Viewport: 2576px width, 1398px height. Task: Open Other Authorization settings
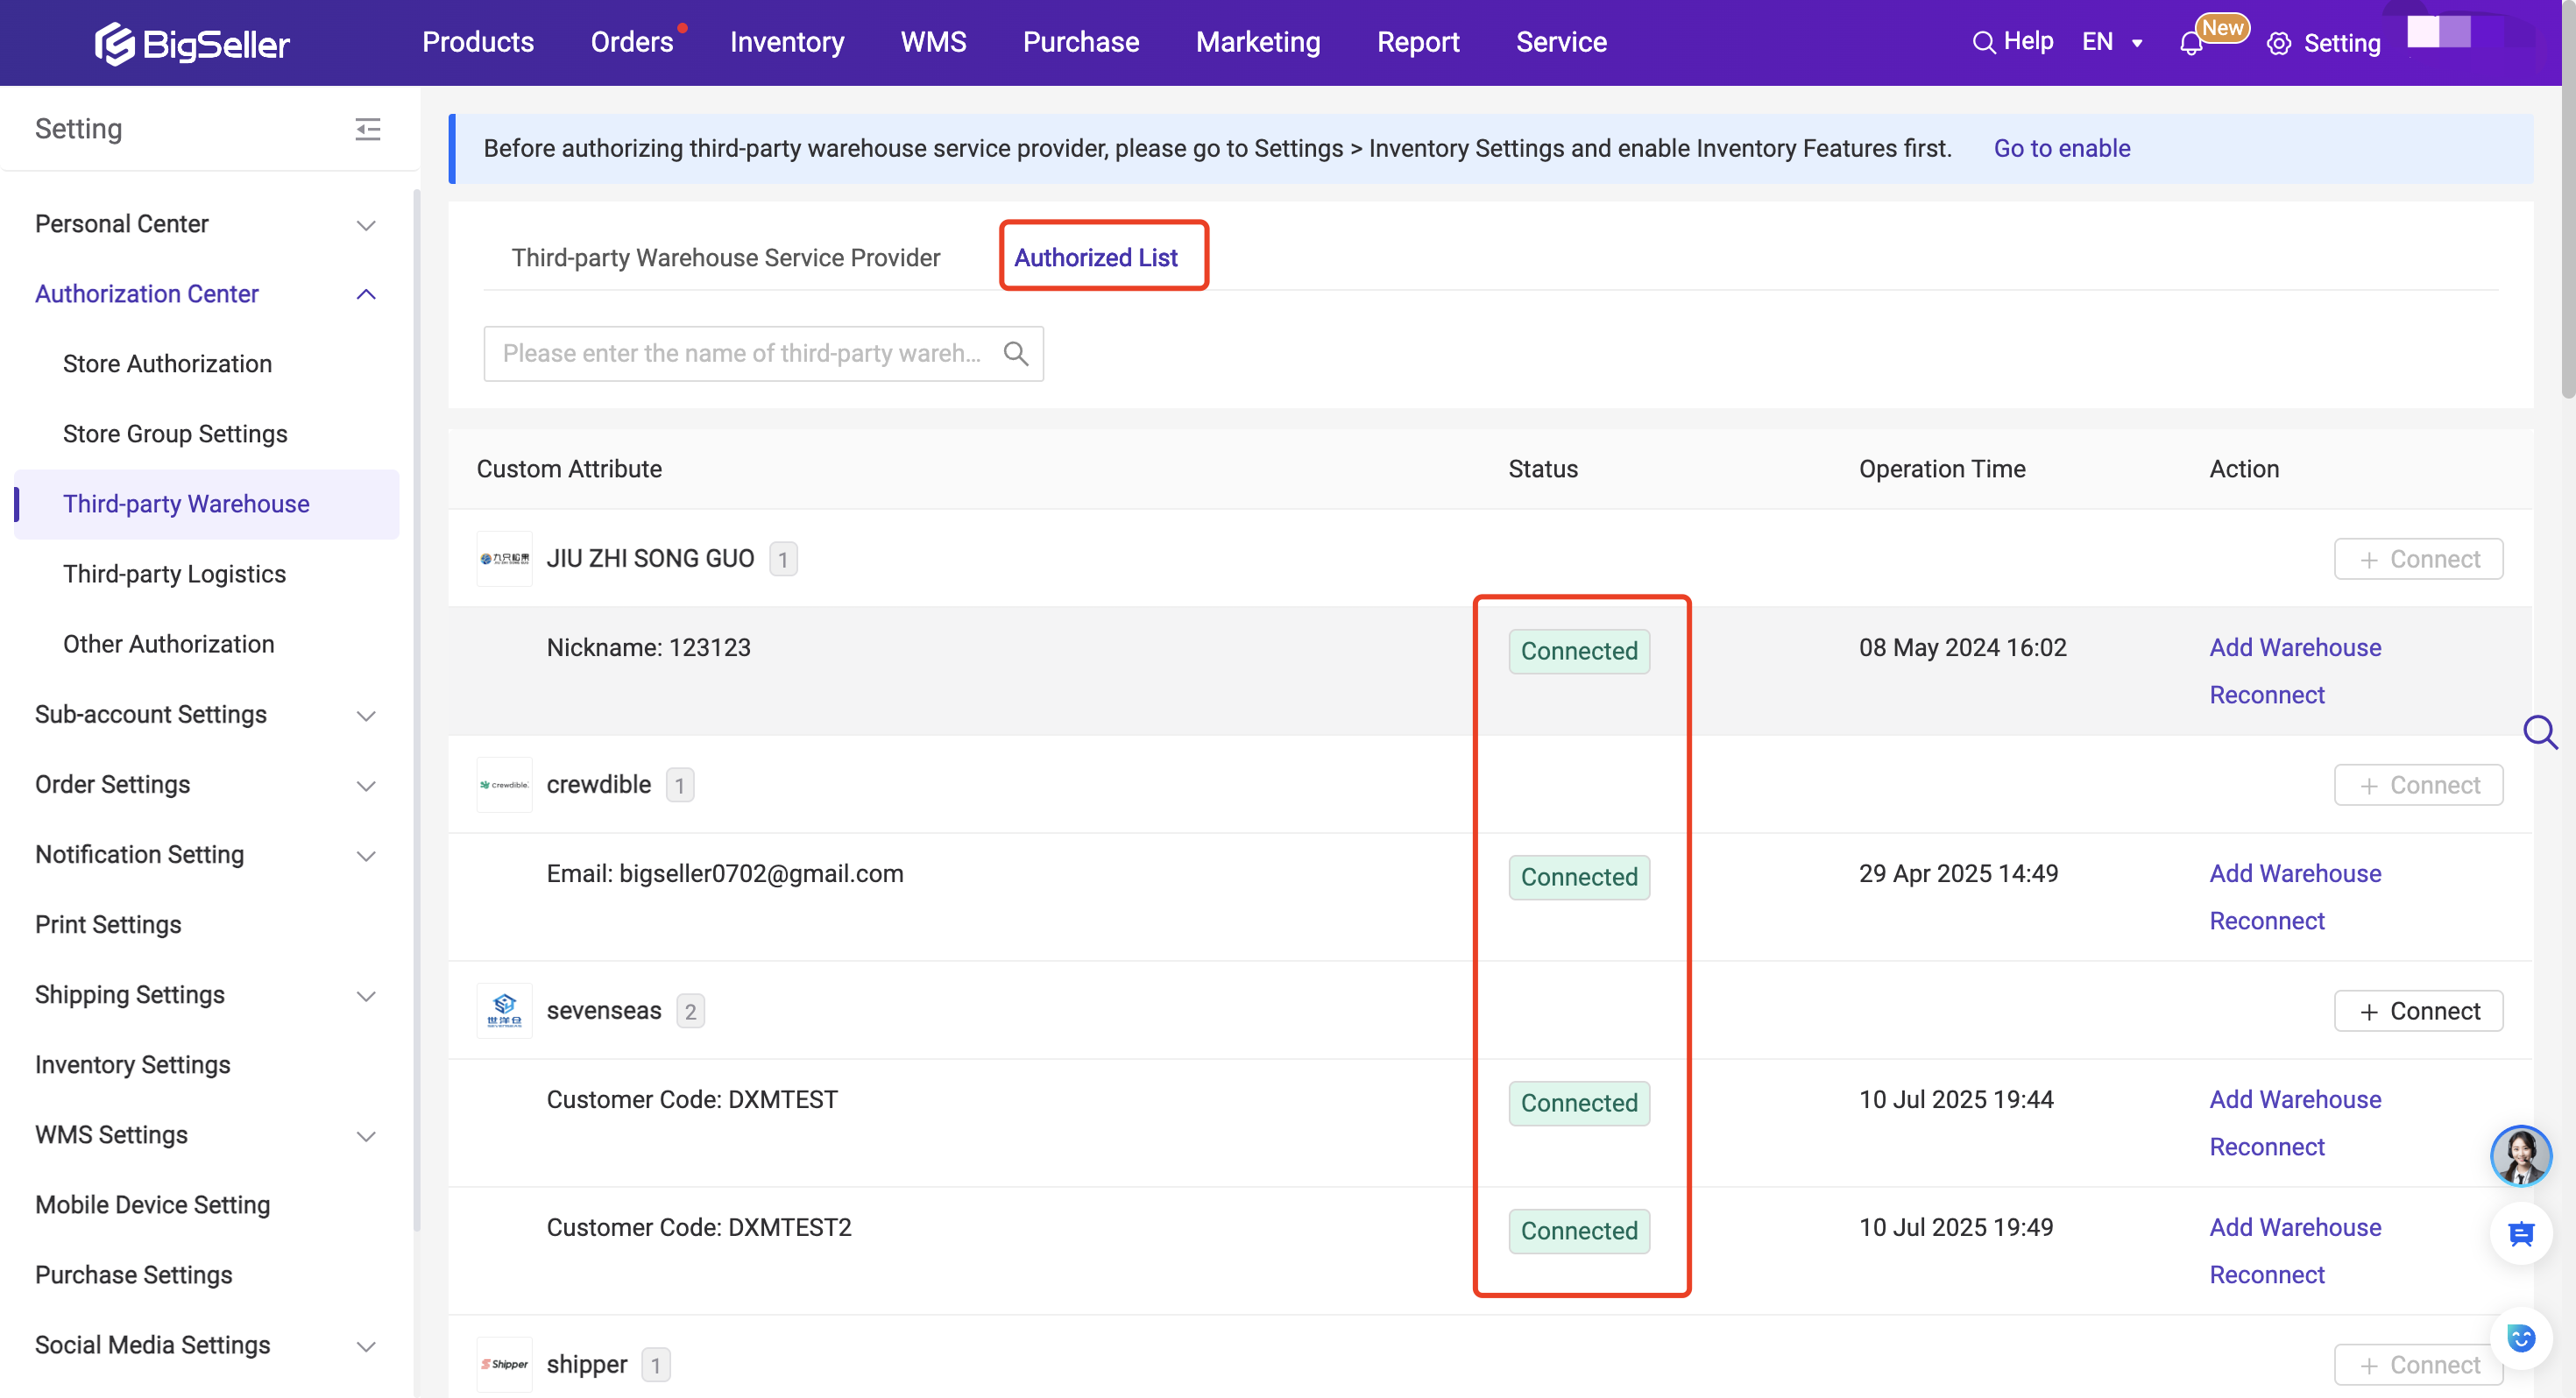[x=168, y=644]
